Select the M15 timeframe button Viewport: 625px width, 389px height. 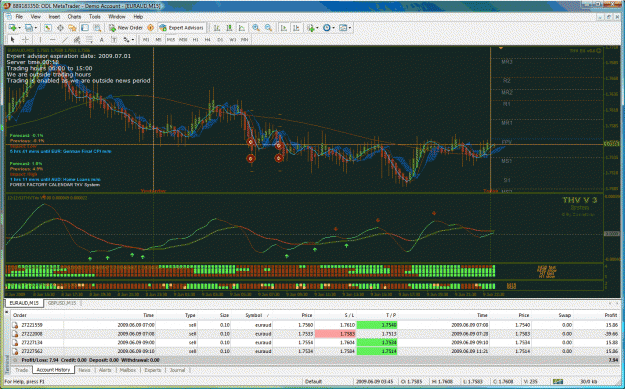tap(171, 39)
